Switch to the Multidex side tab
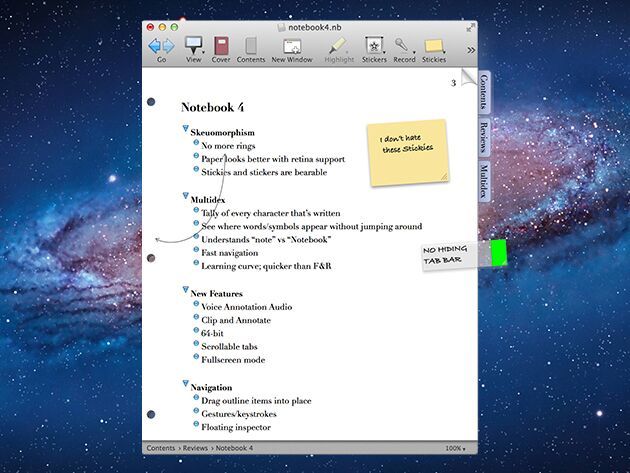 point(484,181)
